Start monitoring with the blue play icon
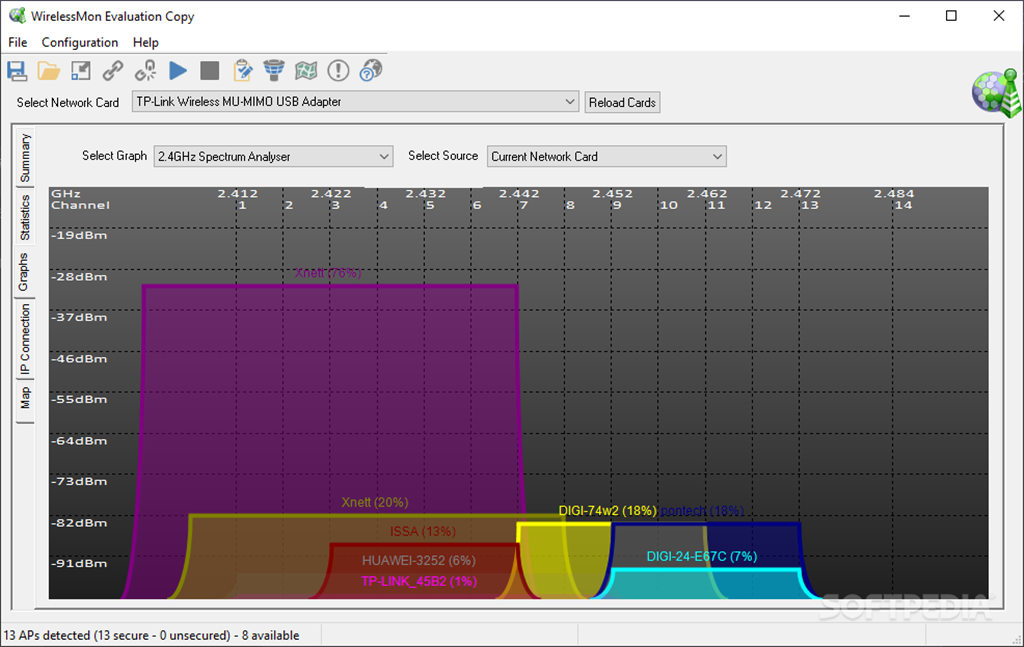This screenshot has width=1024, height=647. tap(178, 71)
